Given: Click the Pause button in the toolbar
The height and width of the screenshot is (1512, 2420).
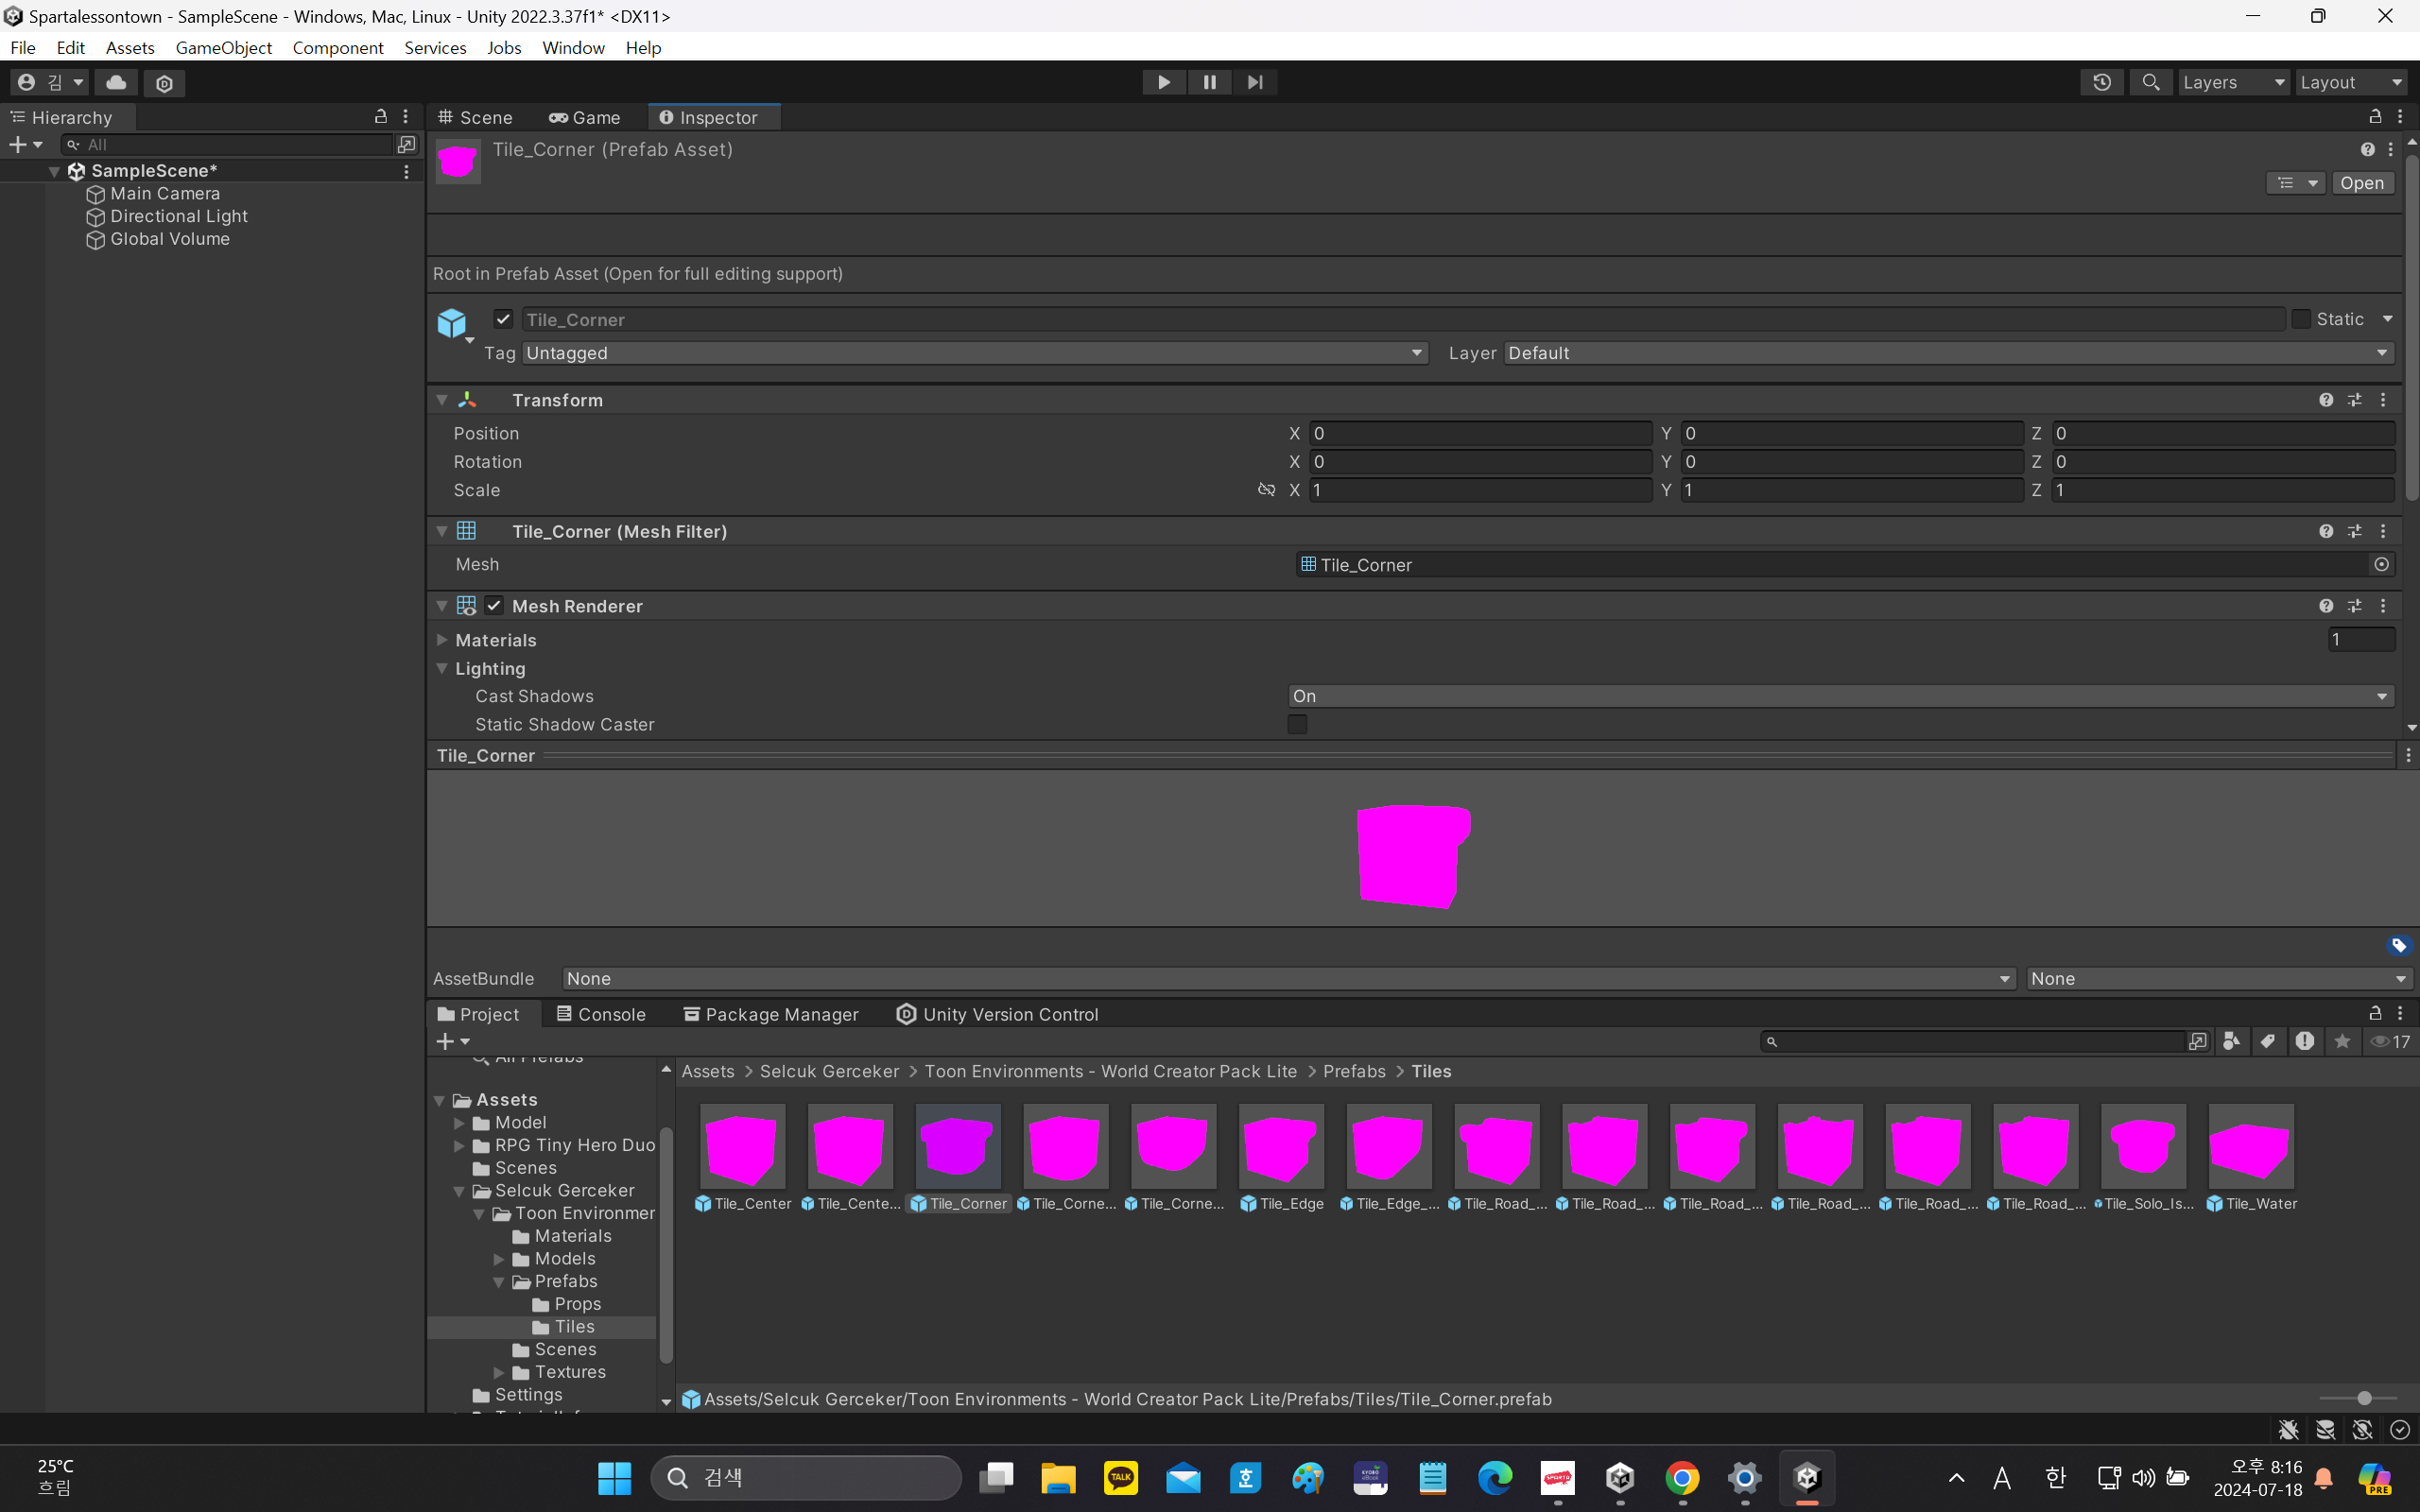Looking at the screenshot, I should coord(1209,82).
